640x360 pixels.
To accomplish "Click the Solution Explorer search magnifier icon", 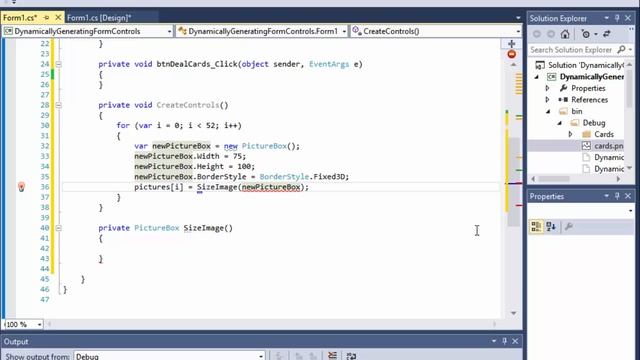I will 621,49.
